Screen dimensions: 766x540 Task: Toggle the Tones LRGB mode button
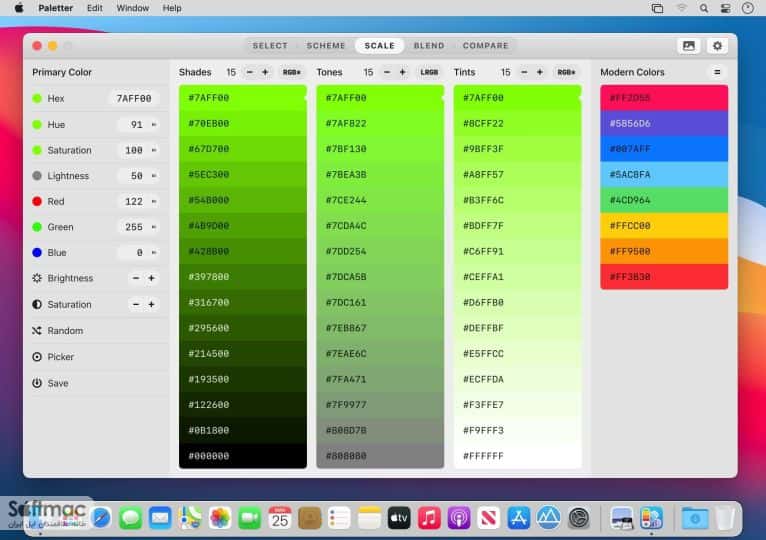click(429, 72)
